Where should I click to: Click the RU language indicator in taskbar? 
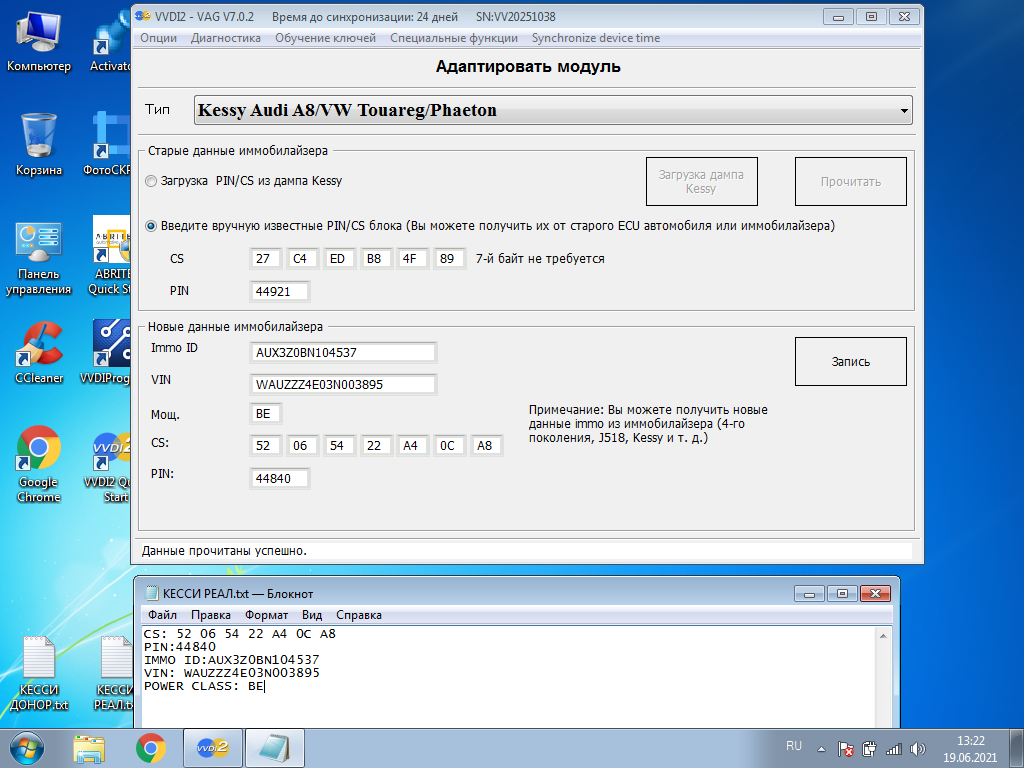794,746
